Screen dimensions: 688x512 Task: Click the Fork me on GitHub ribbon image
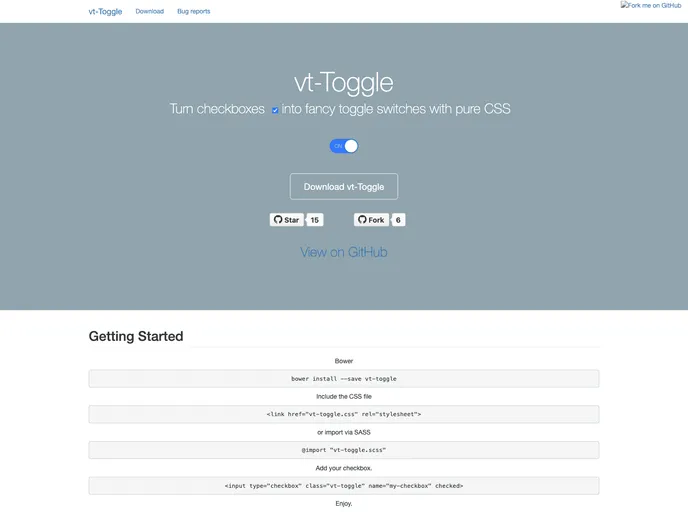point(651,5)
